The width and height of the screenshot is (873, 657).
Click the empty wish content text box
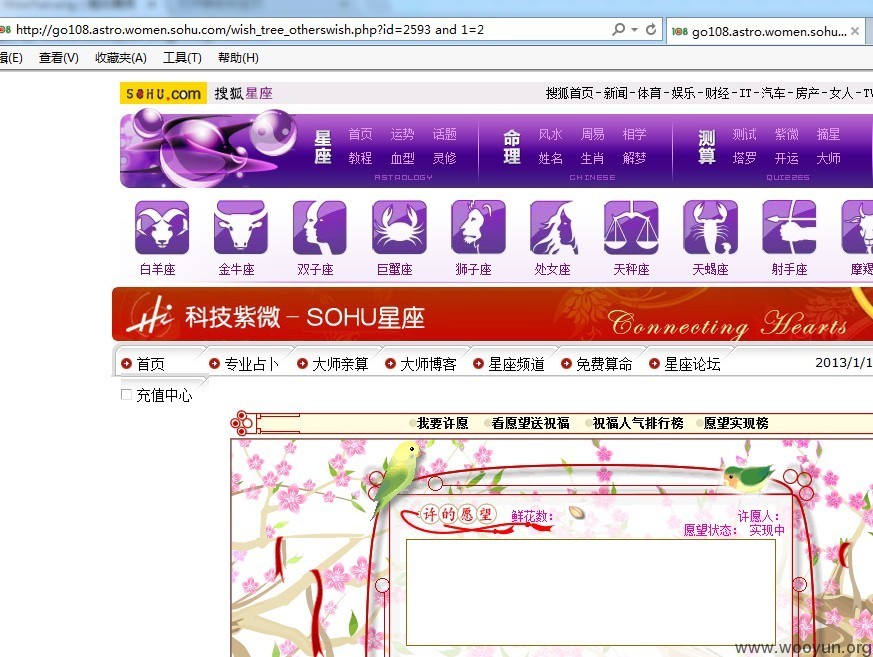[591, 592]
